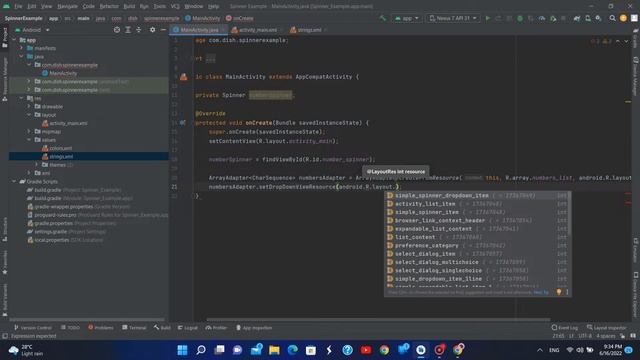Click the Project vertical side tab
This screenshot has width=640, height=360.
4,38
